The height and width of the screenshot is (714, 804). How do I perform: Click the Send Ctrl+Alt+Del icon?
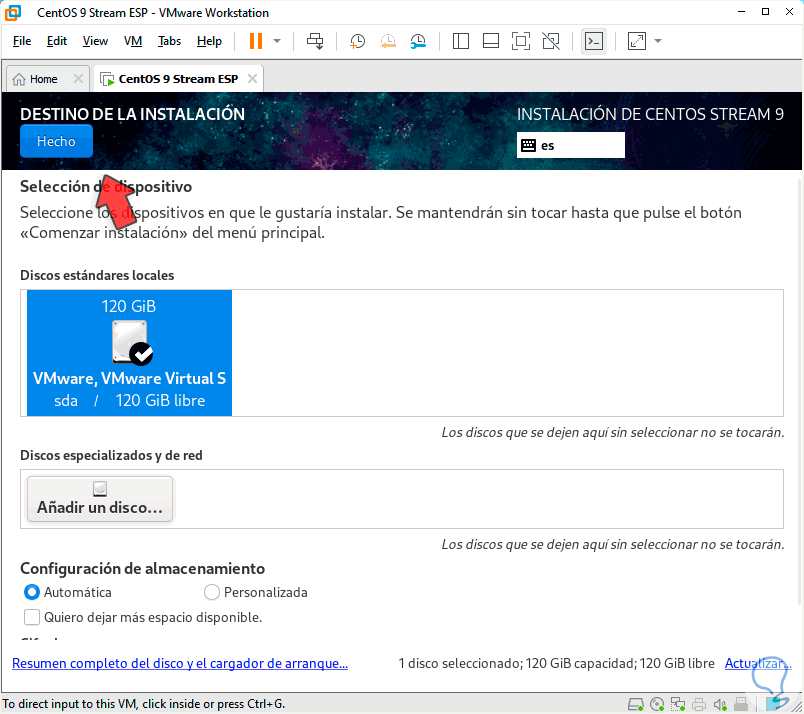tap(315, 41)
